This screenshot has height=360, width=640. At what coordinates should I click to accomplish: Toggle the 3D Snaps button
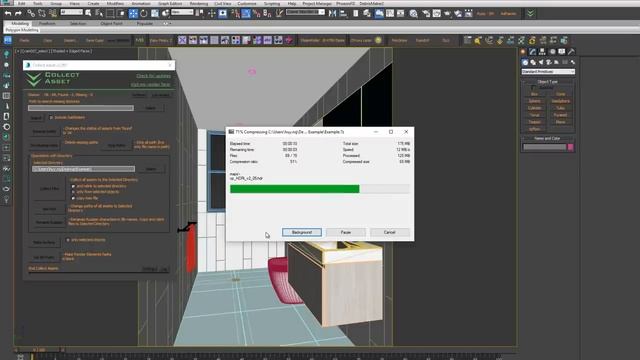click(235, 13)
